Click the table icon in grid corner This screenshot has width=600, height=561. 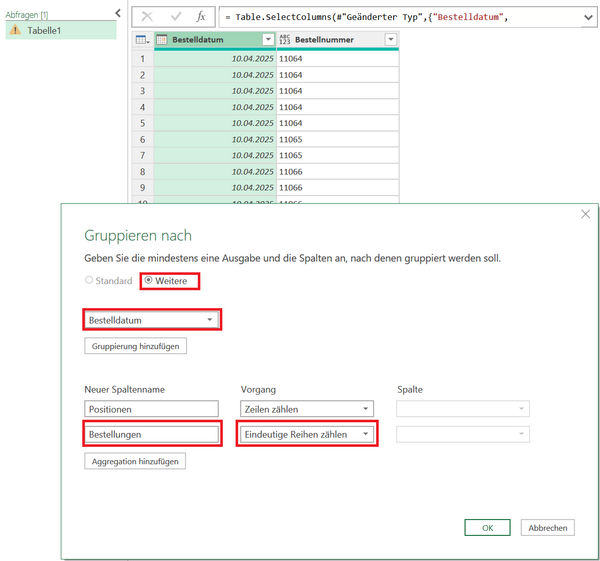141,39
